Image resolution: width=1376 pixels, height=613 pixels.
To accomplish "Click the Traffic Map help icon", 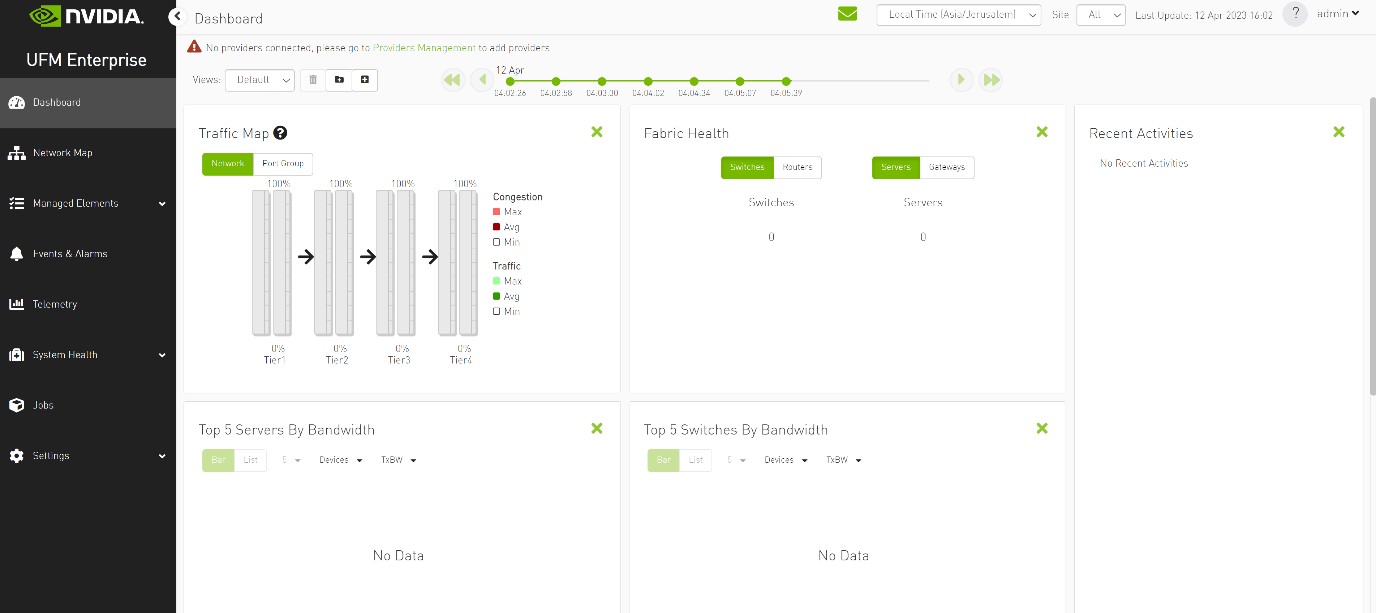I will [x=279, y=132].
